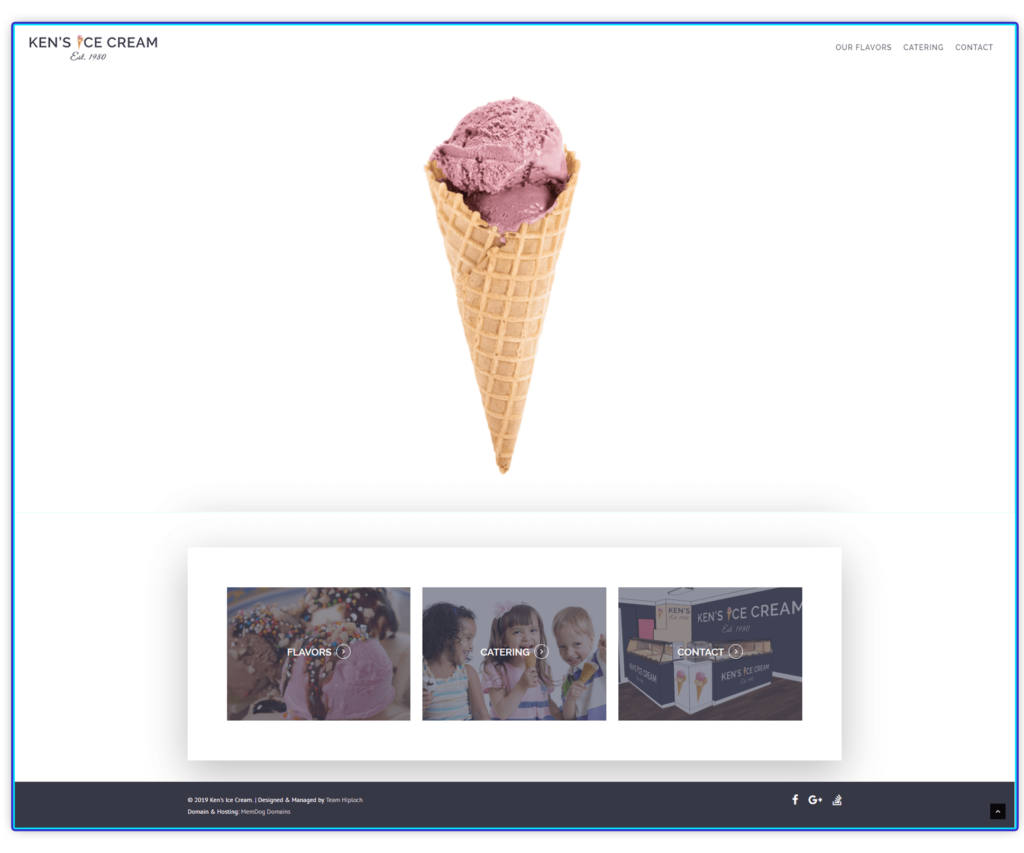Screen dimensions: 1024x853
Task: Open OUR FLAVORS in top navigation
Action: click(863, 47)
